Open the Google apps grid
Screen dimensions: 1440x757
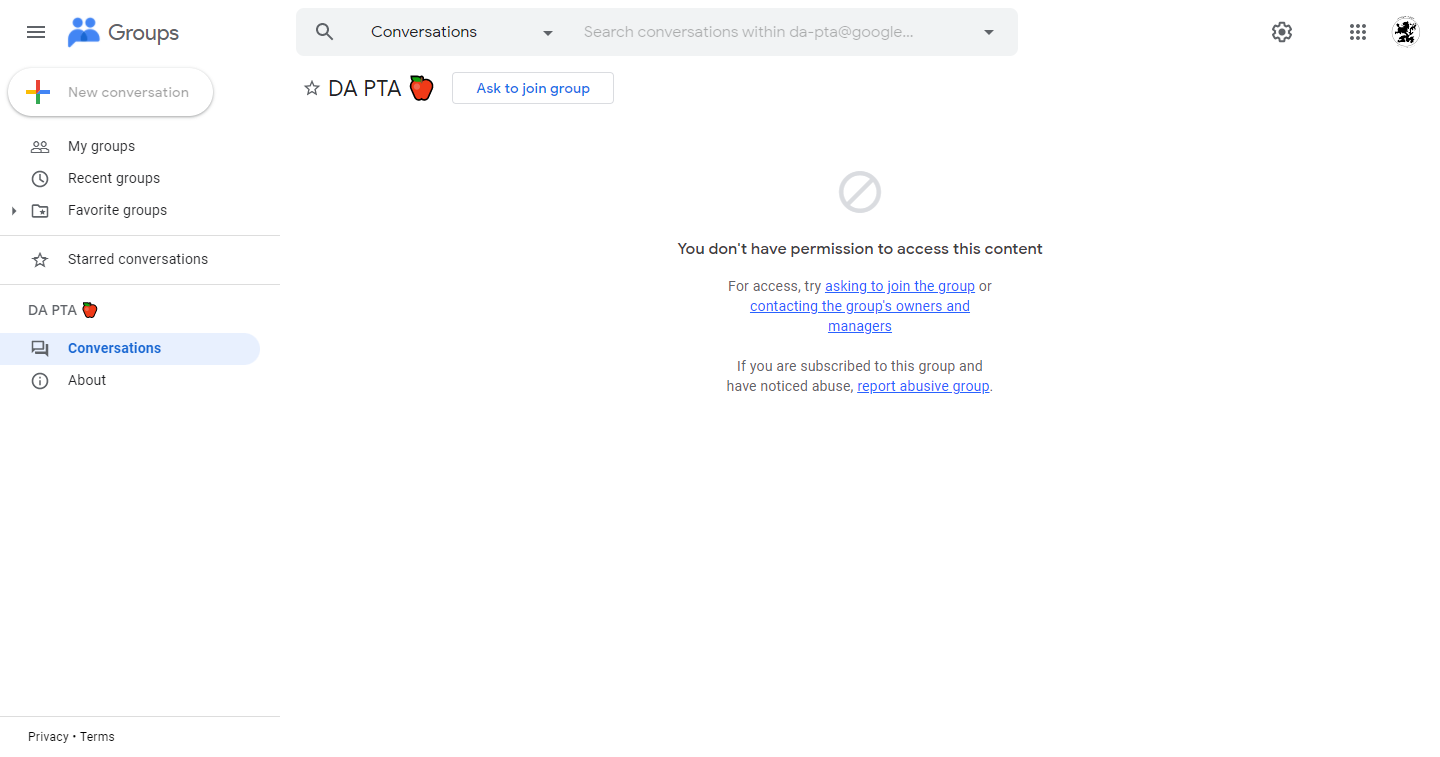click(x=1357, y=32)
